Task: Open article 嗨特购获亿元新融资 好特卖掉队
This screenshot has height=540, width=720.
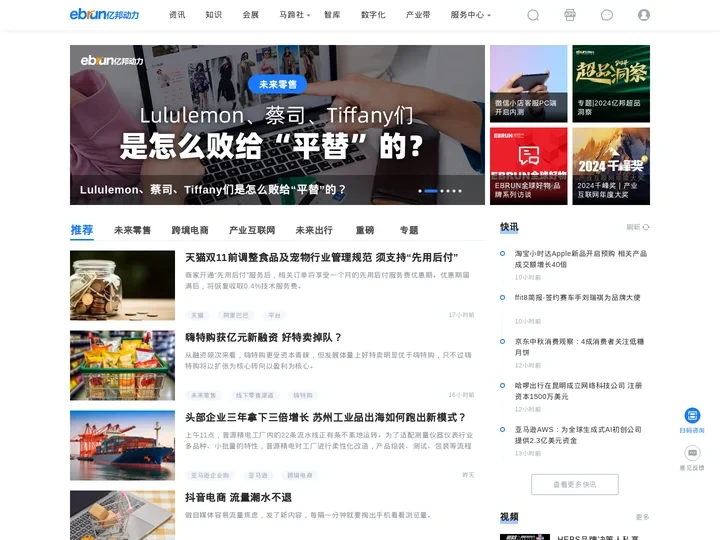Action: pos(264,338)
